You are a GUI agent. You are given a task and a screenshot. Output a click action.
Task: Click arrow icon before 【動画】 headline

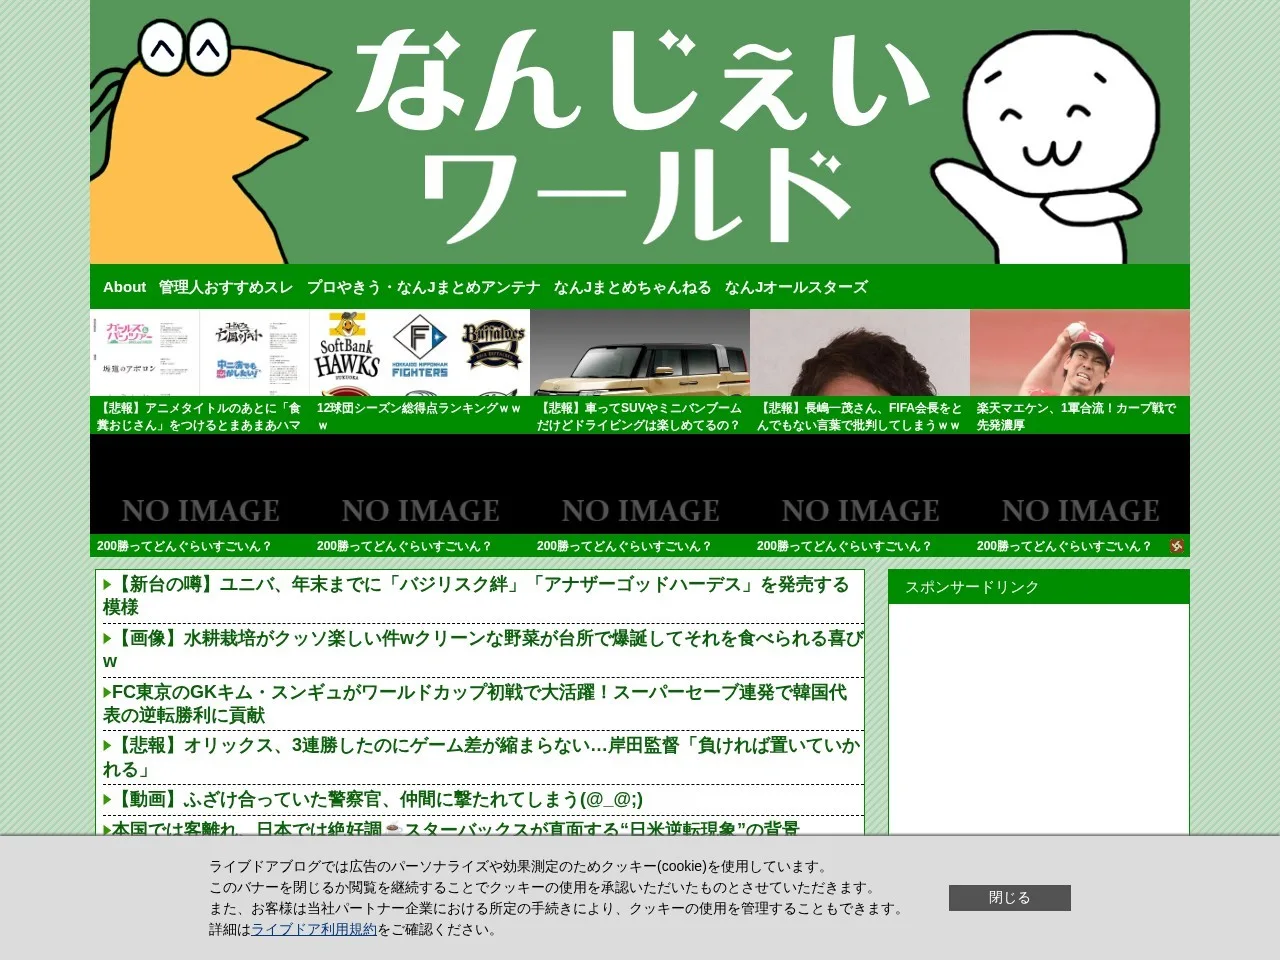tap(108, 800)
